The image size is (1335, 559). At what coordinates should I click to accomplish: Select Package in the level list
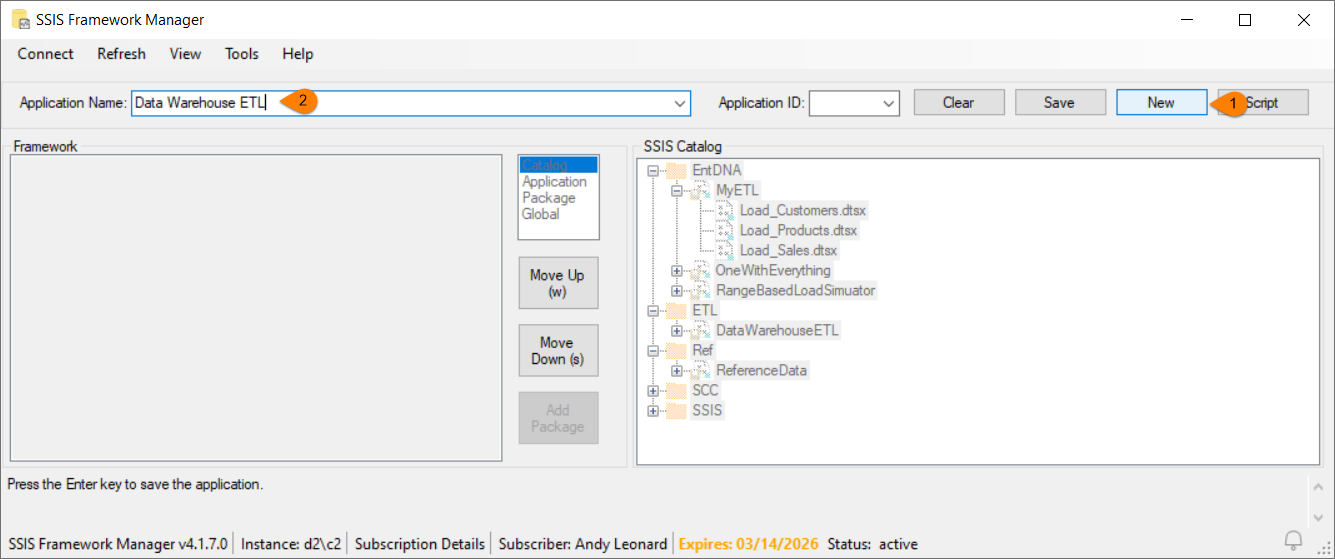click(x=548, y=198)
